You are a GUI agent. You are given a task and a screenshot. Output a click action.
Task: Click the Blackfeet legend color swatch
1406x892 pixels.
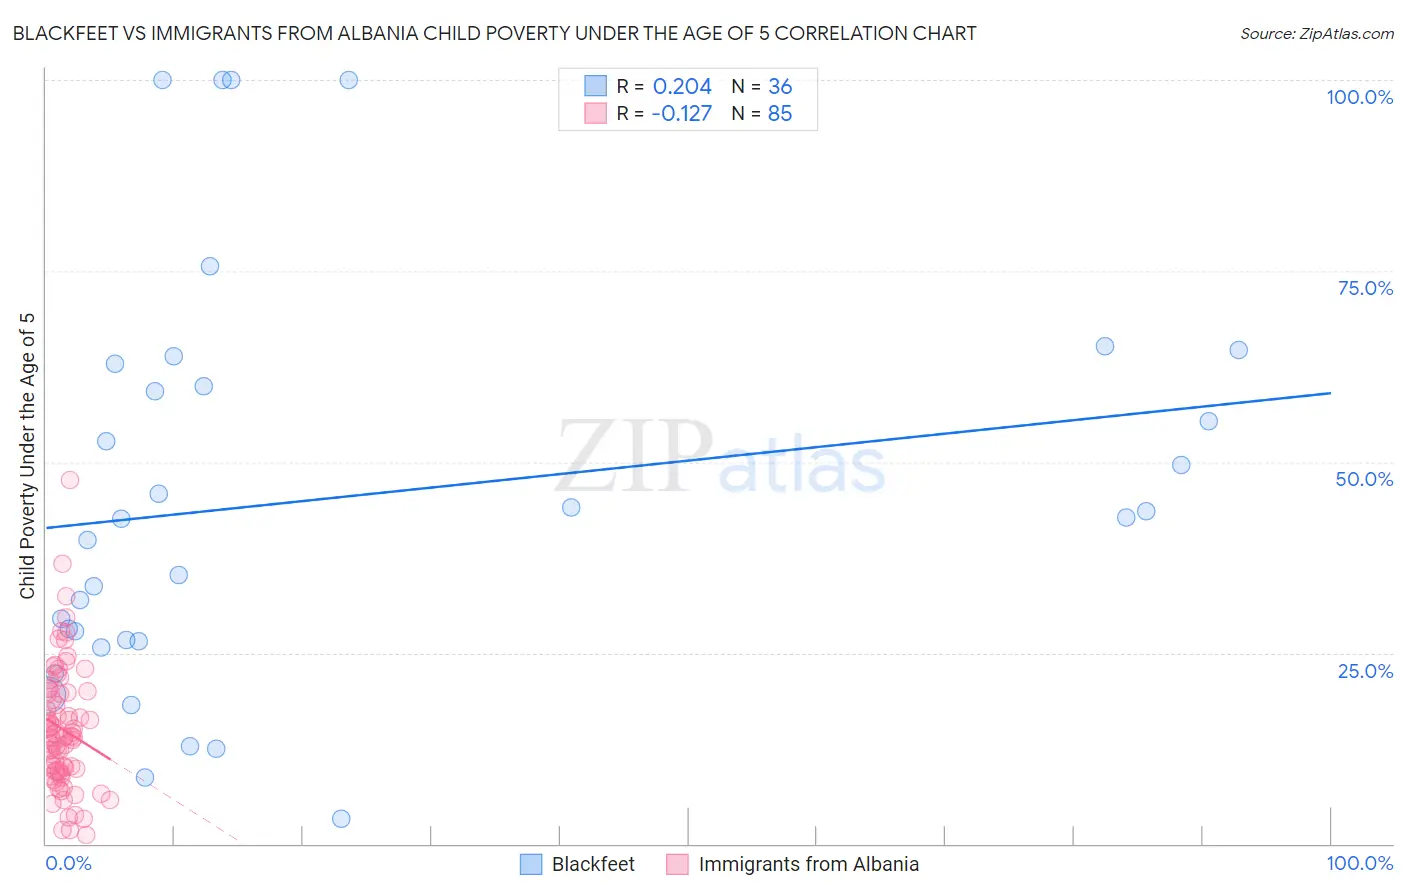tap(531, 864)
